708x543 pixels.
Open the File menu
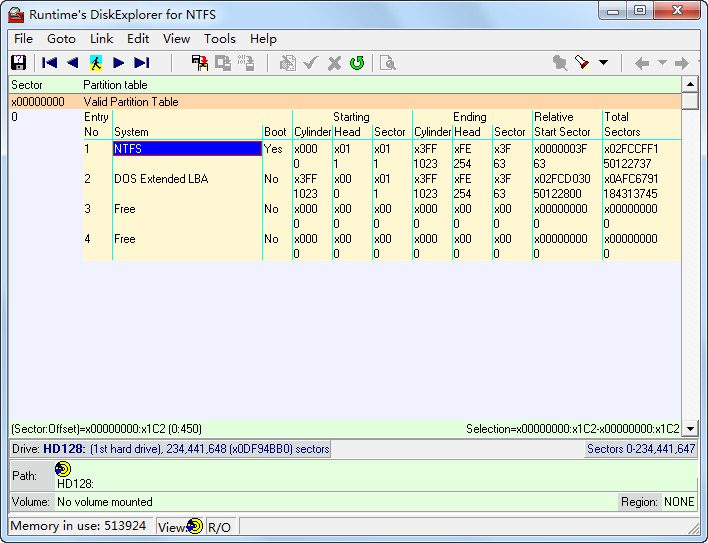23,39
